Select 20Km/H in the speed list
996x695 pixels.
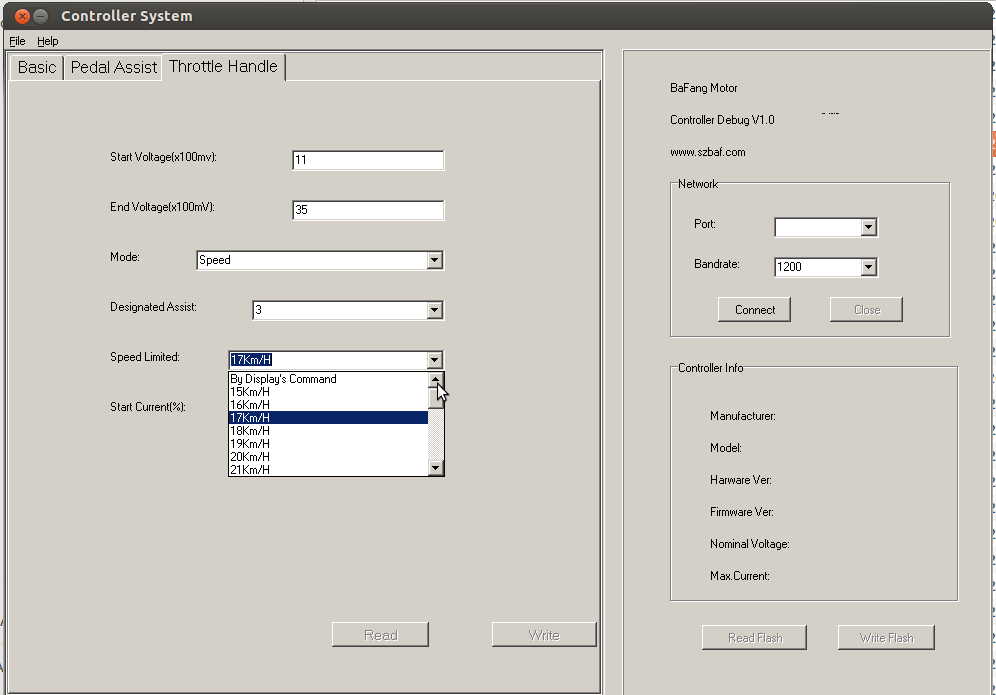click(x=328, y=457)
